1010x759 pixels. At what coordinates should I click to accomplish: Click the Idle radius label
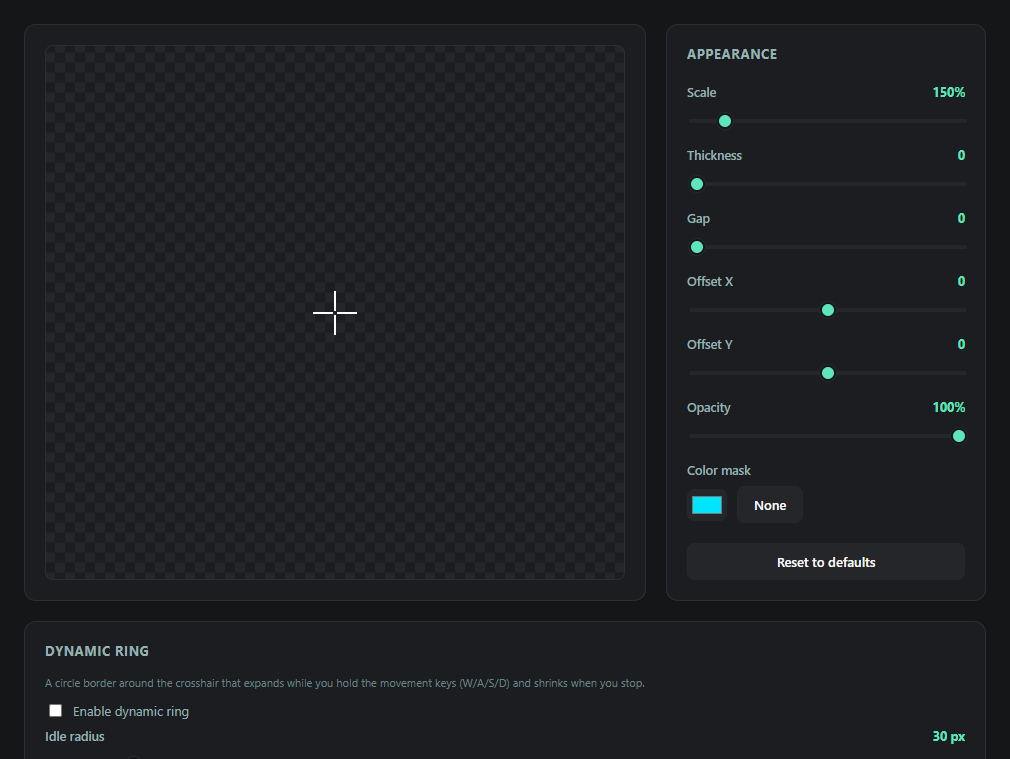(x=75, y=736)
